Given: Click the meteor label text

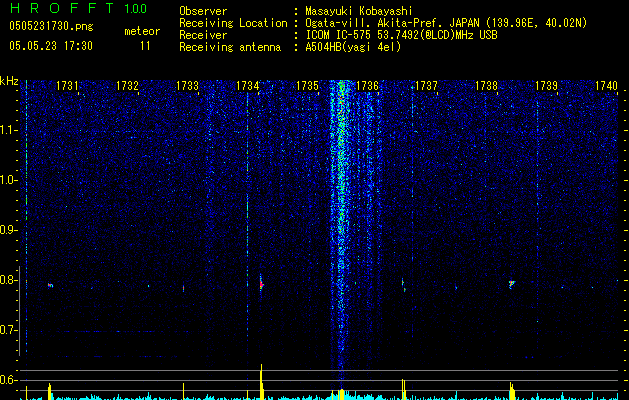Looking at the screenshot, I should tap(142, 31).
